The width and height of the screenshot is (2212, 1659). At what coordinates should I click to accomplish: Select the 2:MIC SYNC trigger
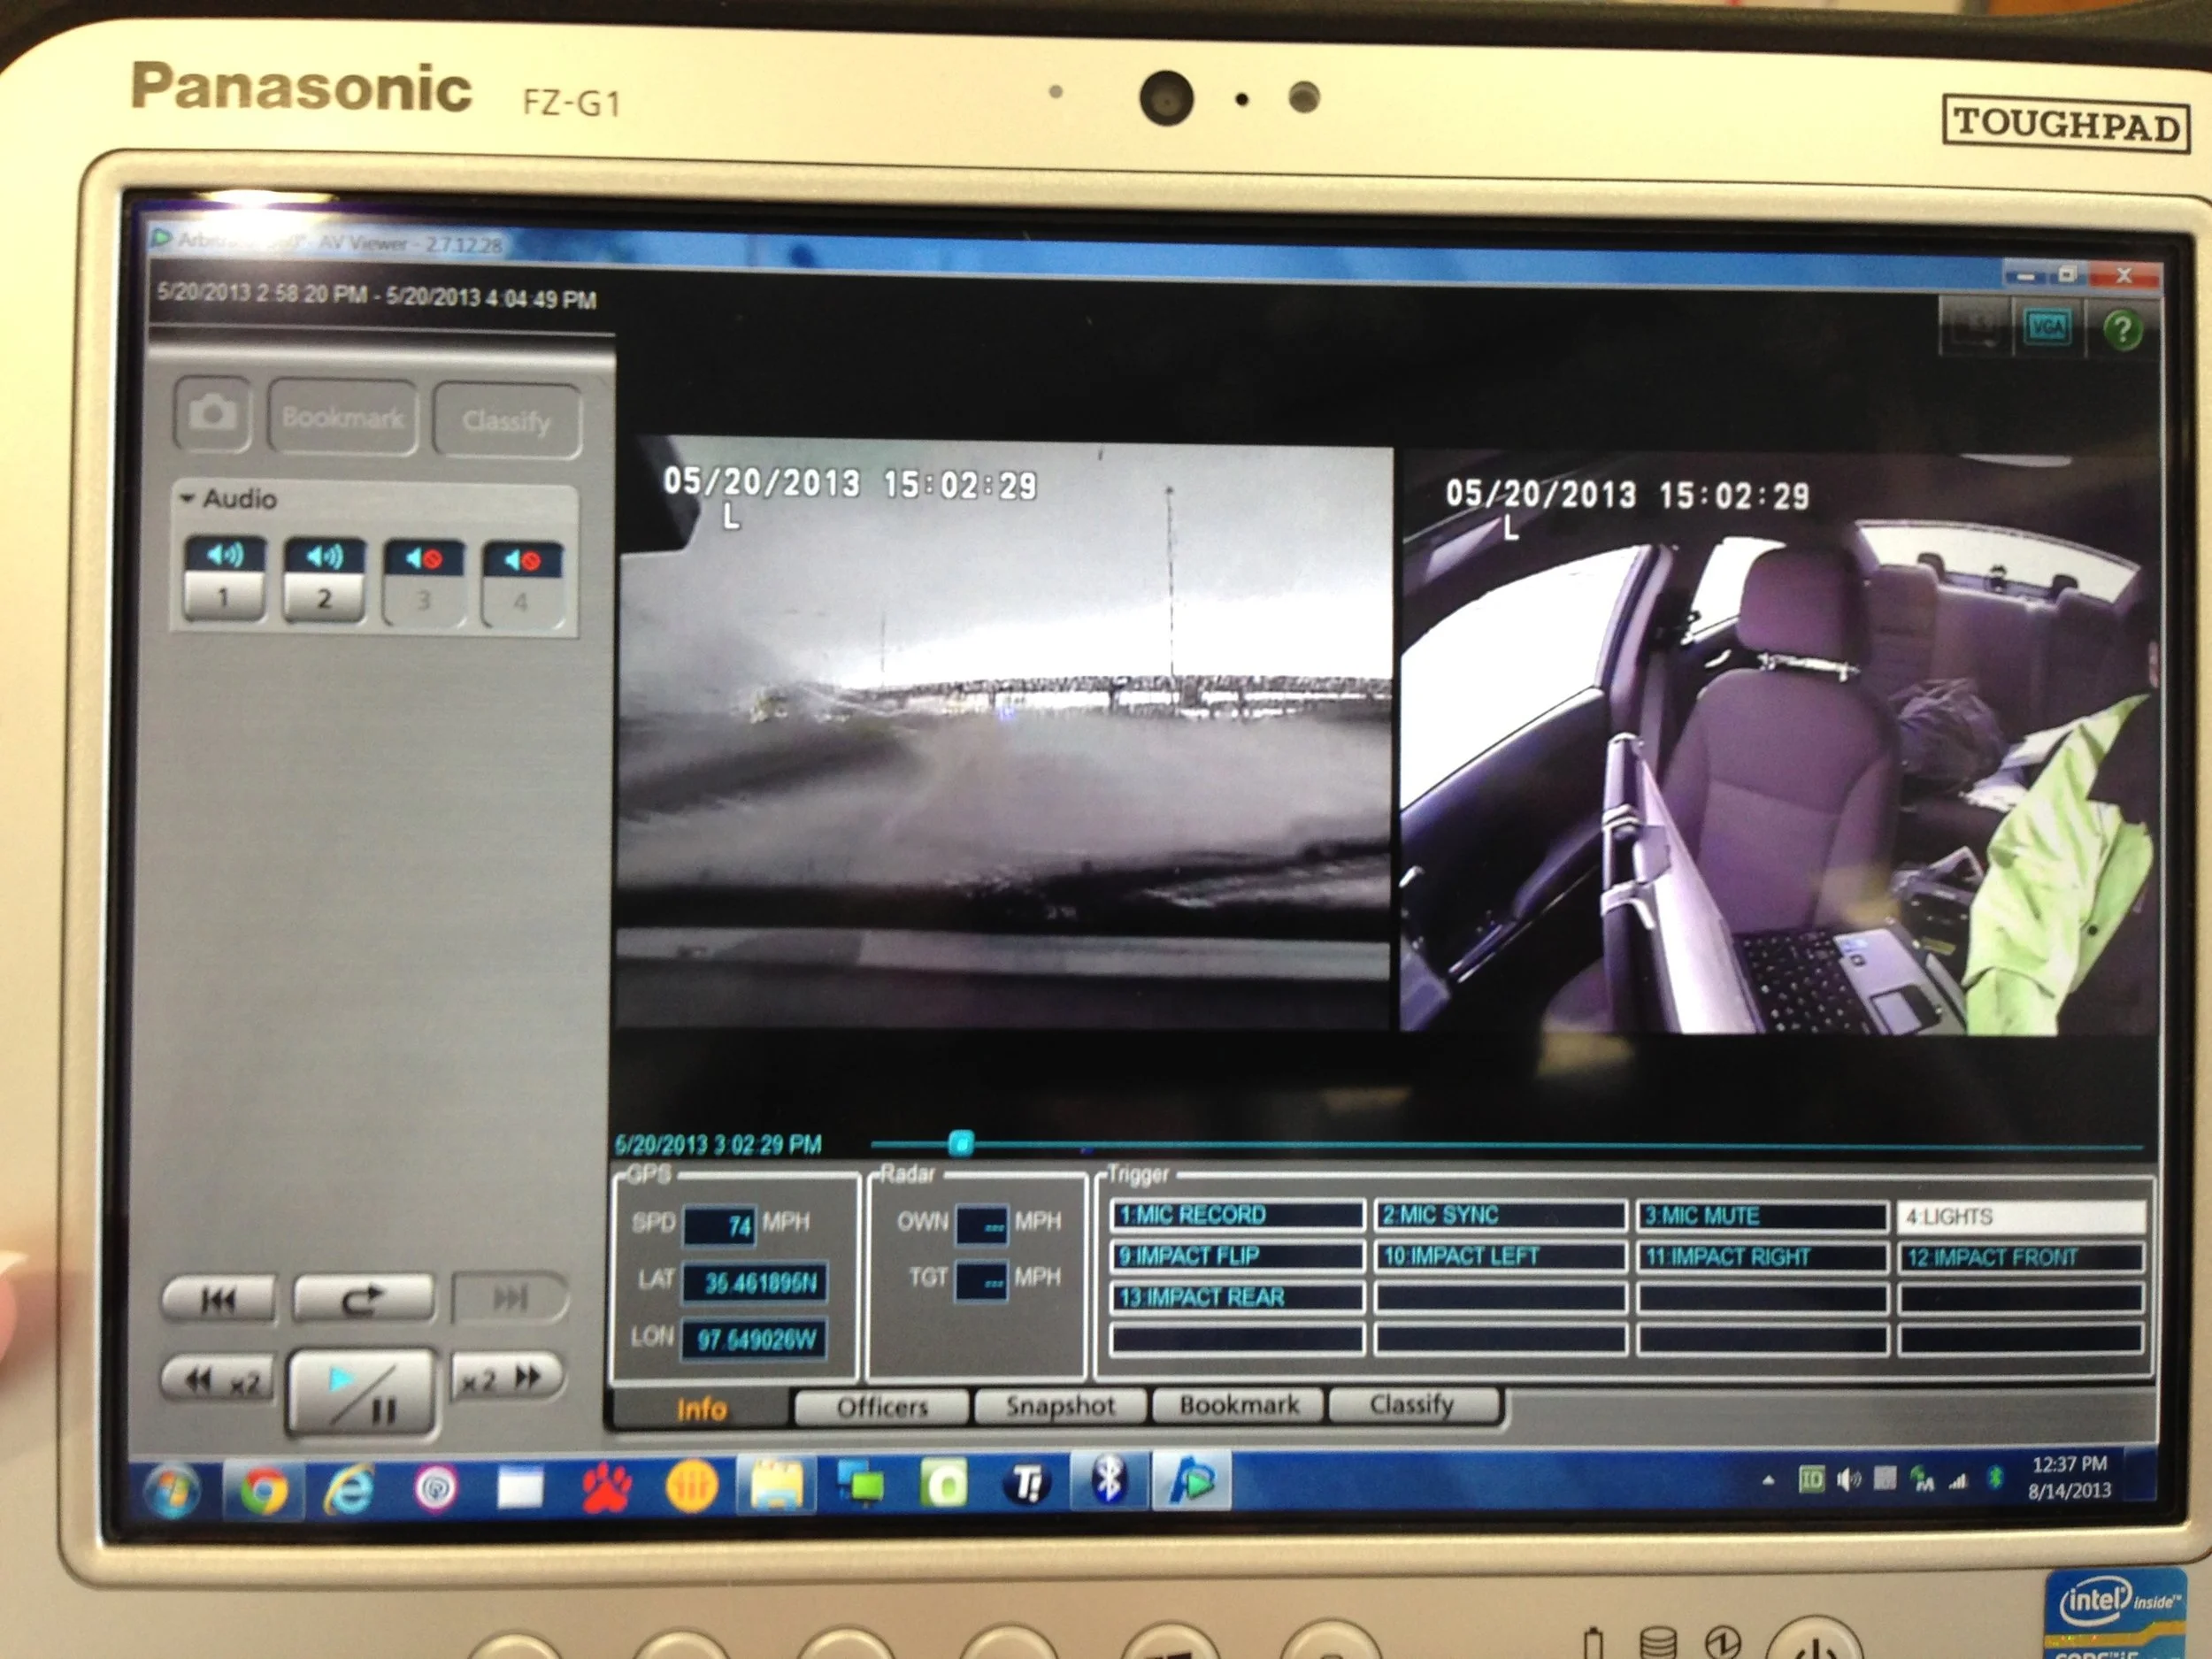pos(1500,1215)
